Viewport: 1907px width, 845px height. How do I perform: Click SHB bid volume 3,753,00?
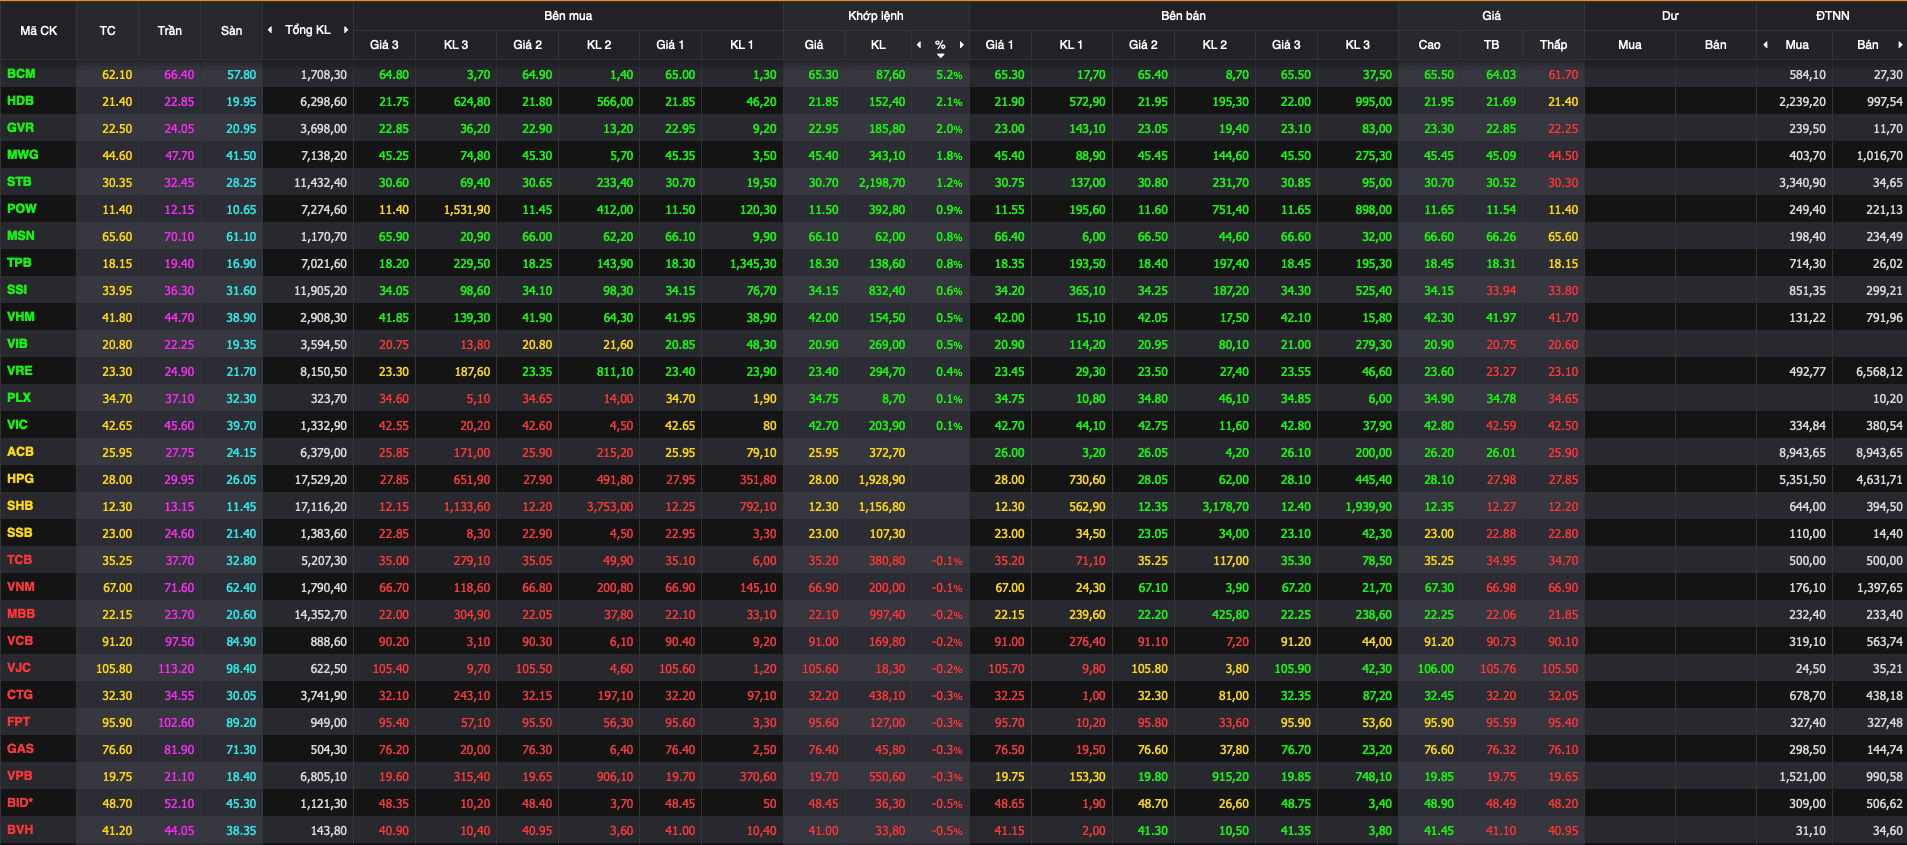click(x=609, y=507)
